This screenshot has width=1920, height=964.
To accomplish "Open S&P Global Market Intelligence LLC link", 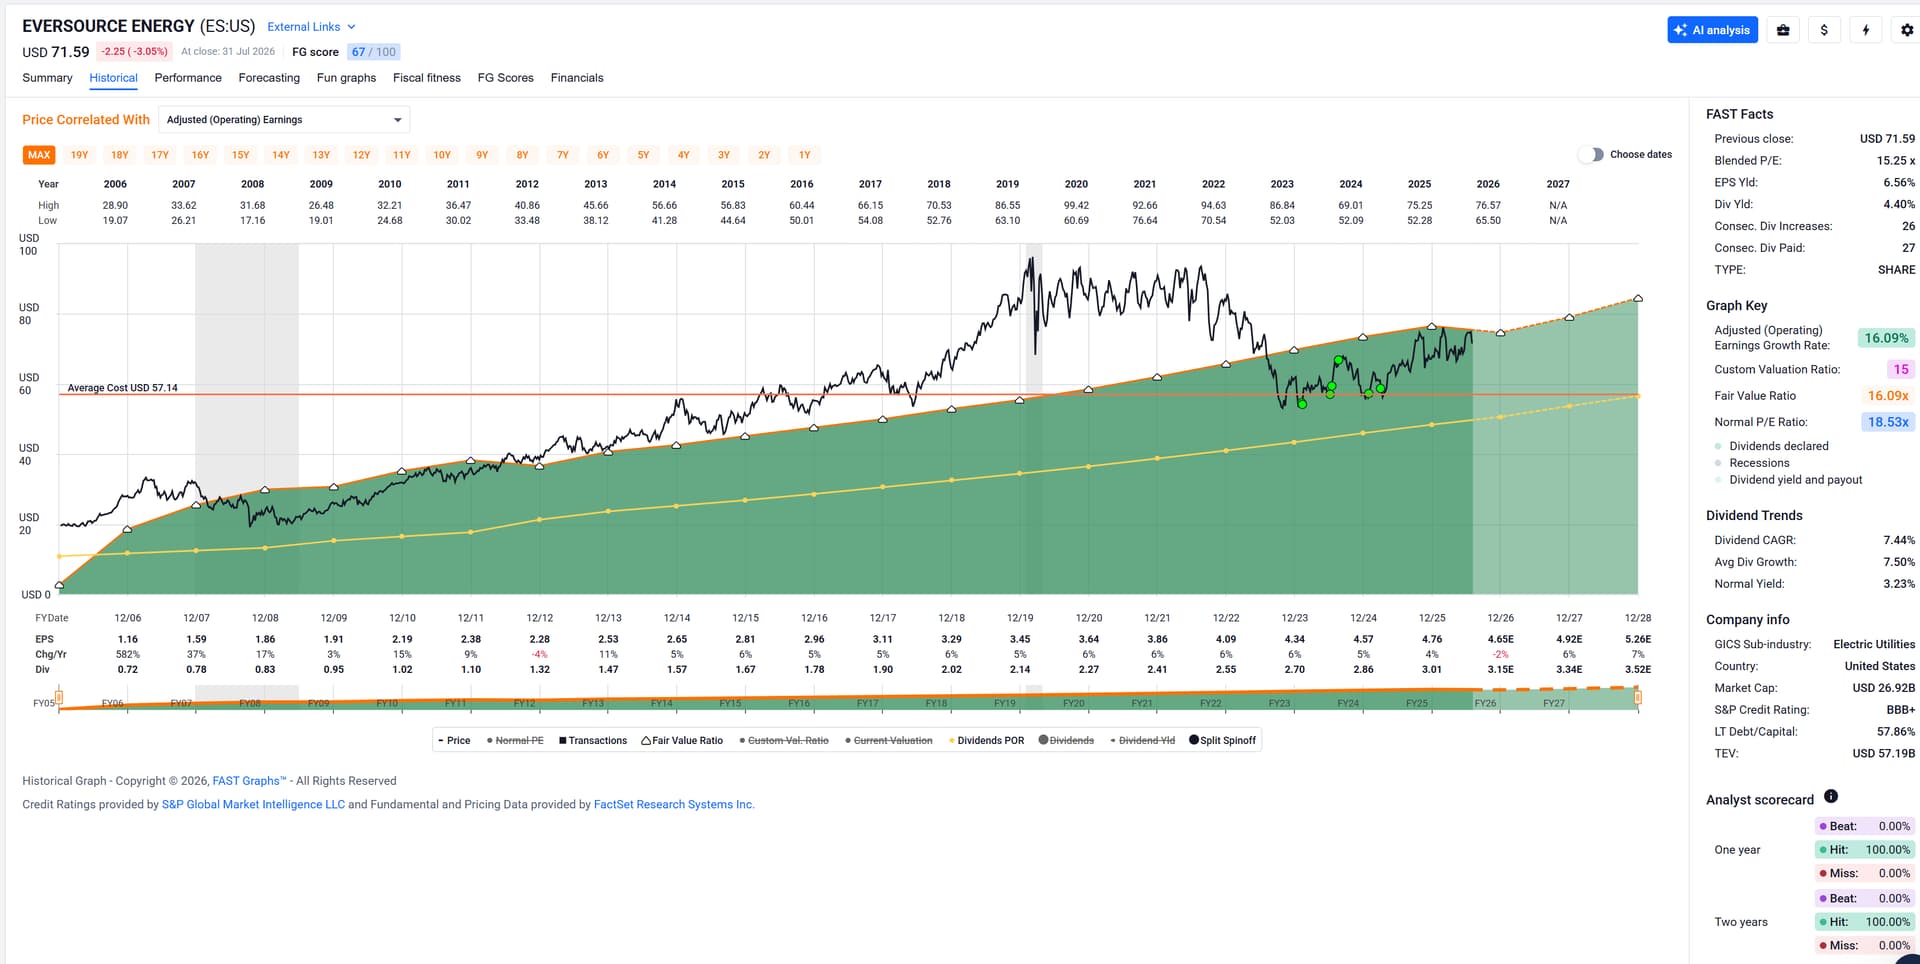I will pos(253,804).
